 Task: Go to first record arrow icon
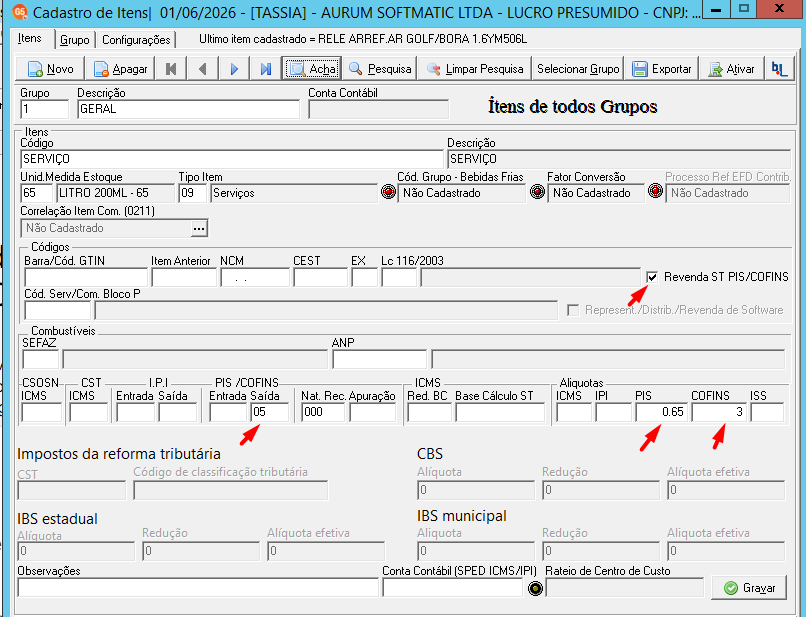point(171,69)
